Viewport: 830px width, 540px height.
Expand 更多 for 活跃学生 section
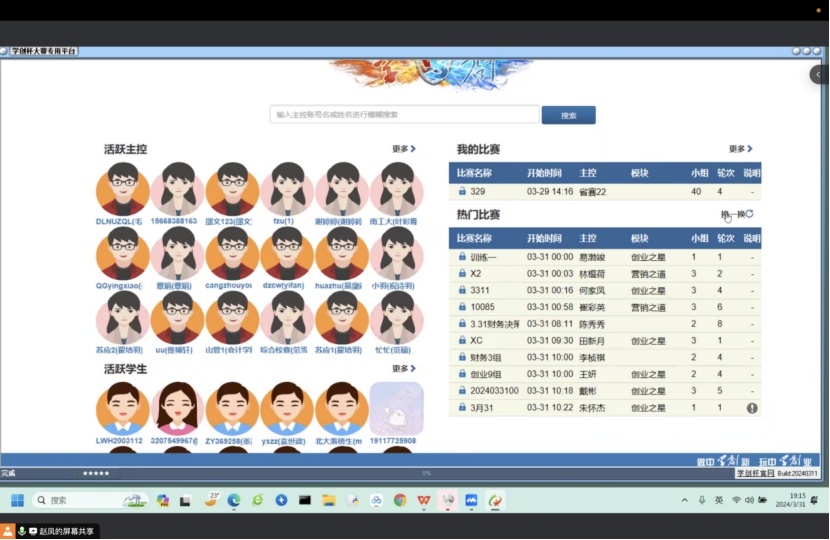[404, 368]
